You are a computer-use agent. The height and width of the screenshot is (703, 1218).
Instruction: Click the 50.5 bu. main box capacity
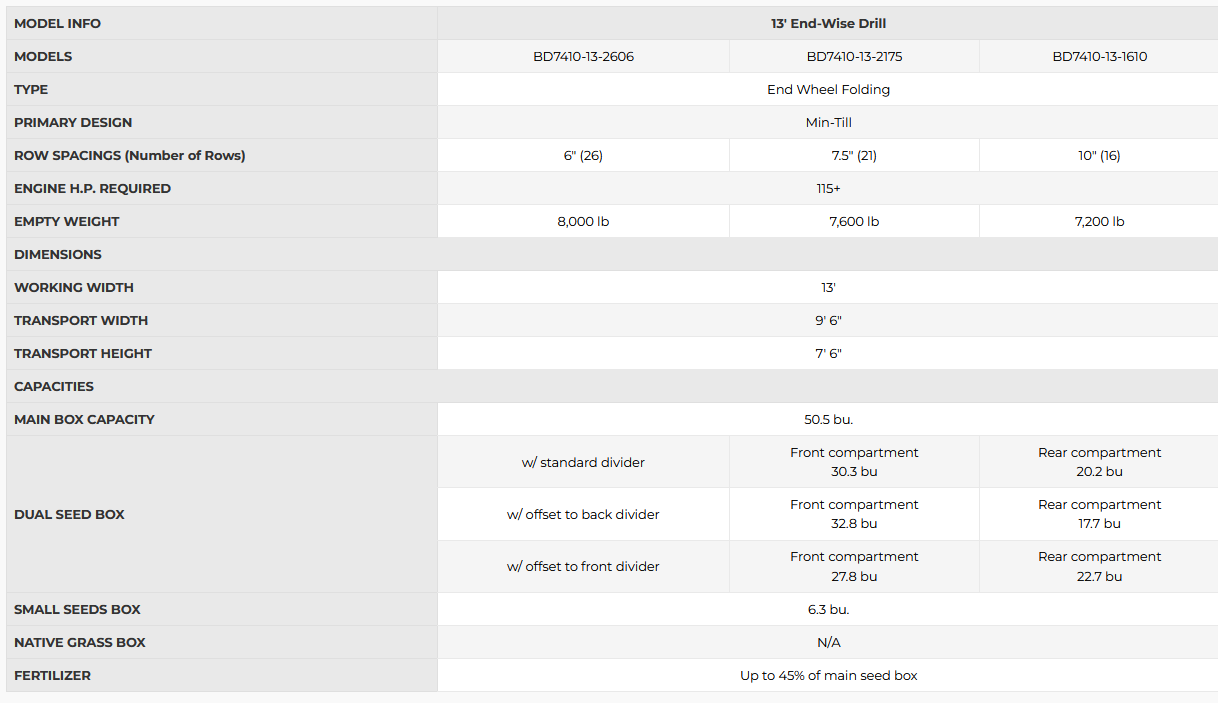[828, 420]
